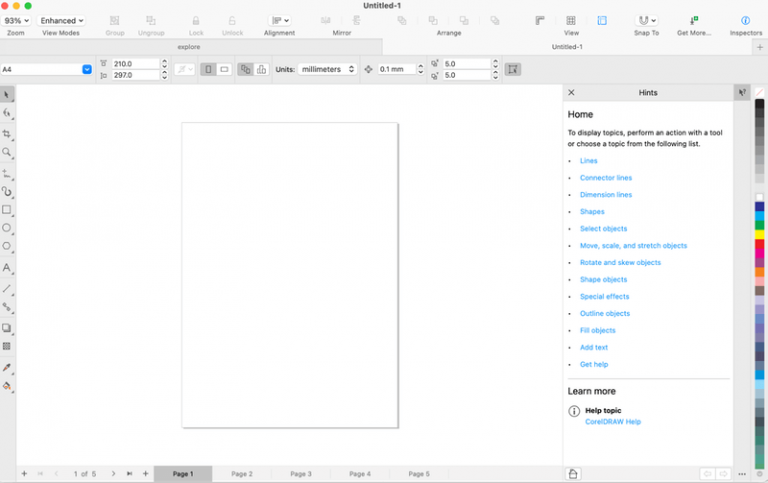Open the Inspectors panel icon
The height and width of the screenshot is (483, 768).
coord(745,20)
